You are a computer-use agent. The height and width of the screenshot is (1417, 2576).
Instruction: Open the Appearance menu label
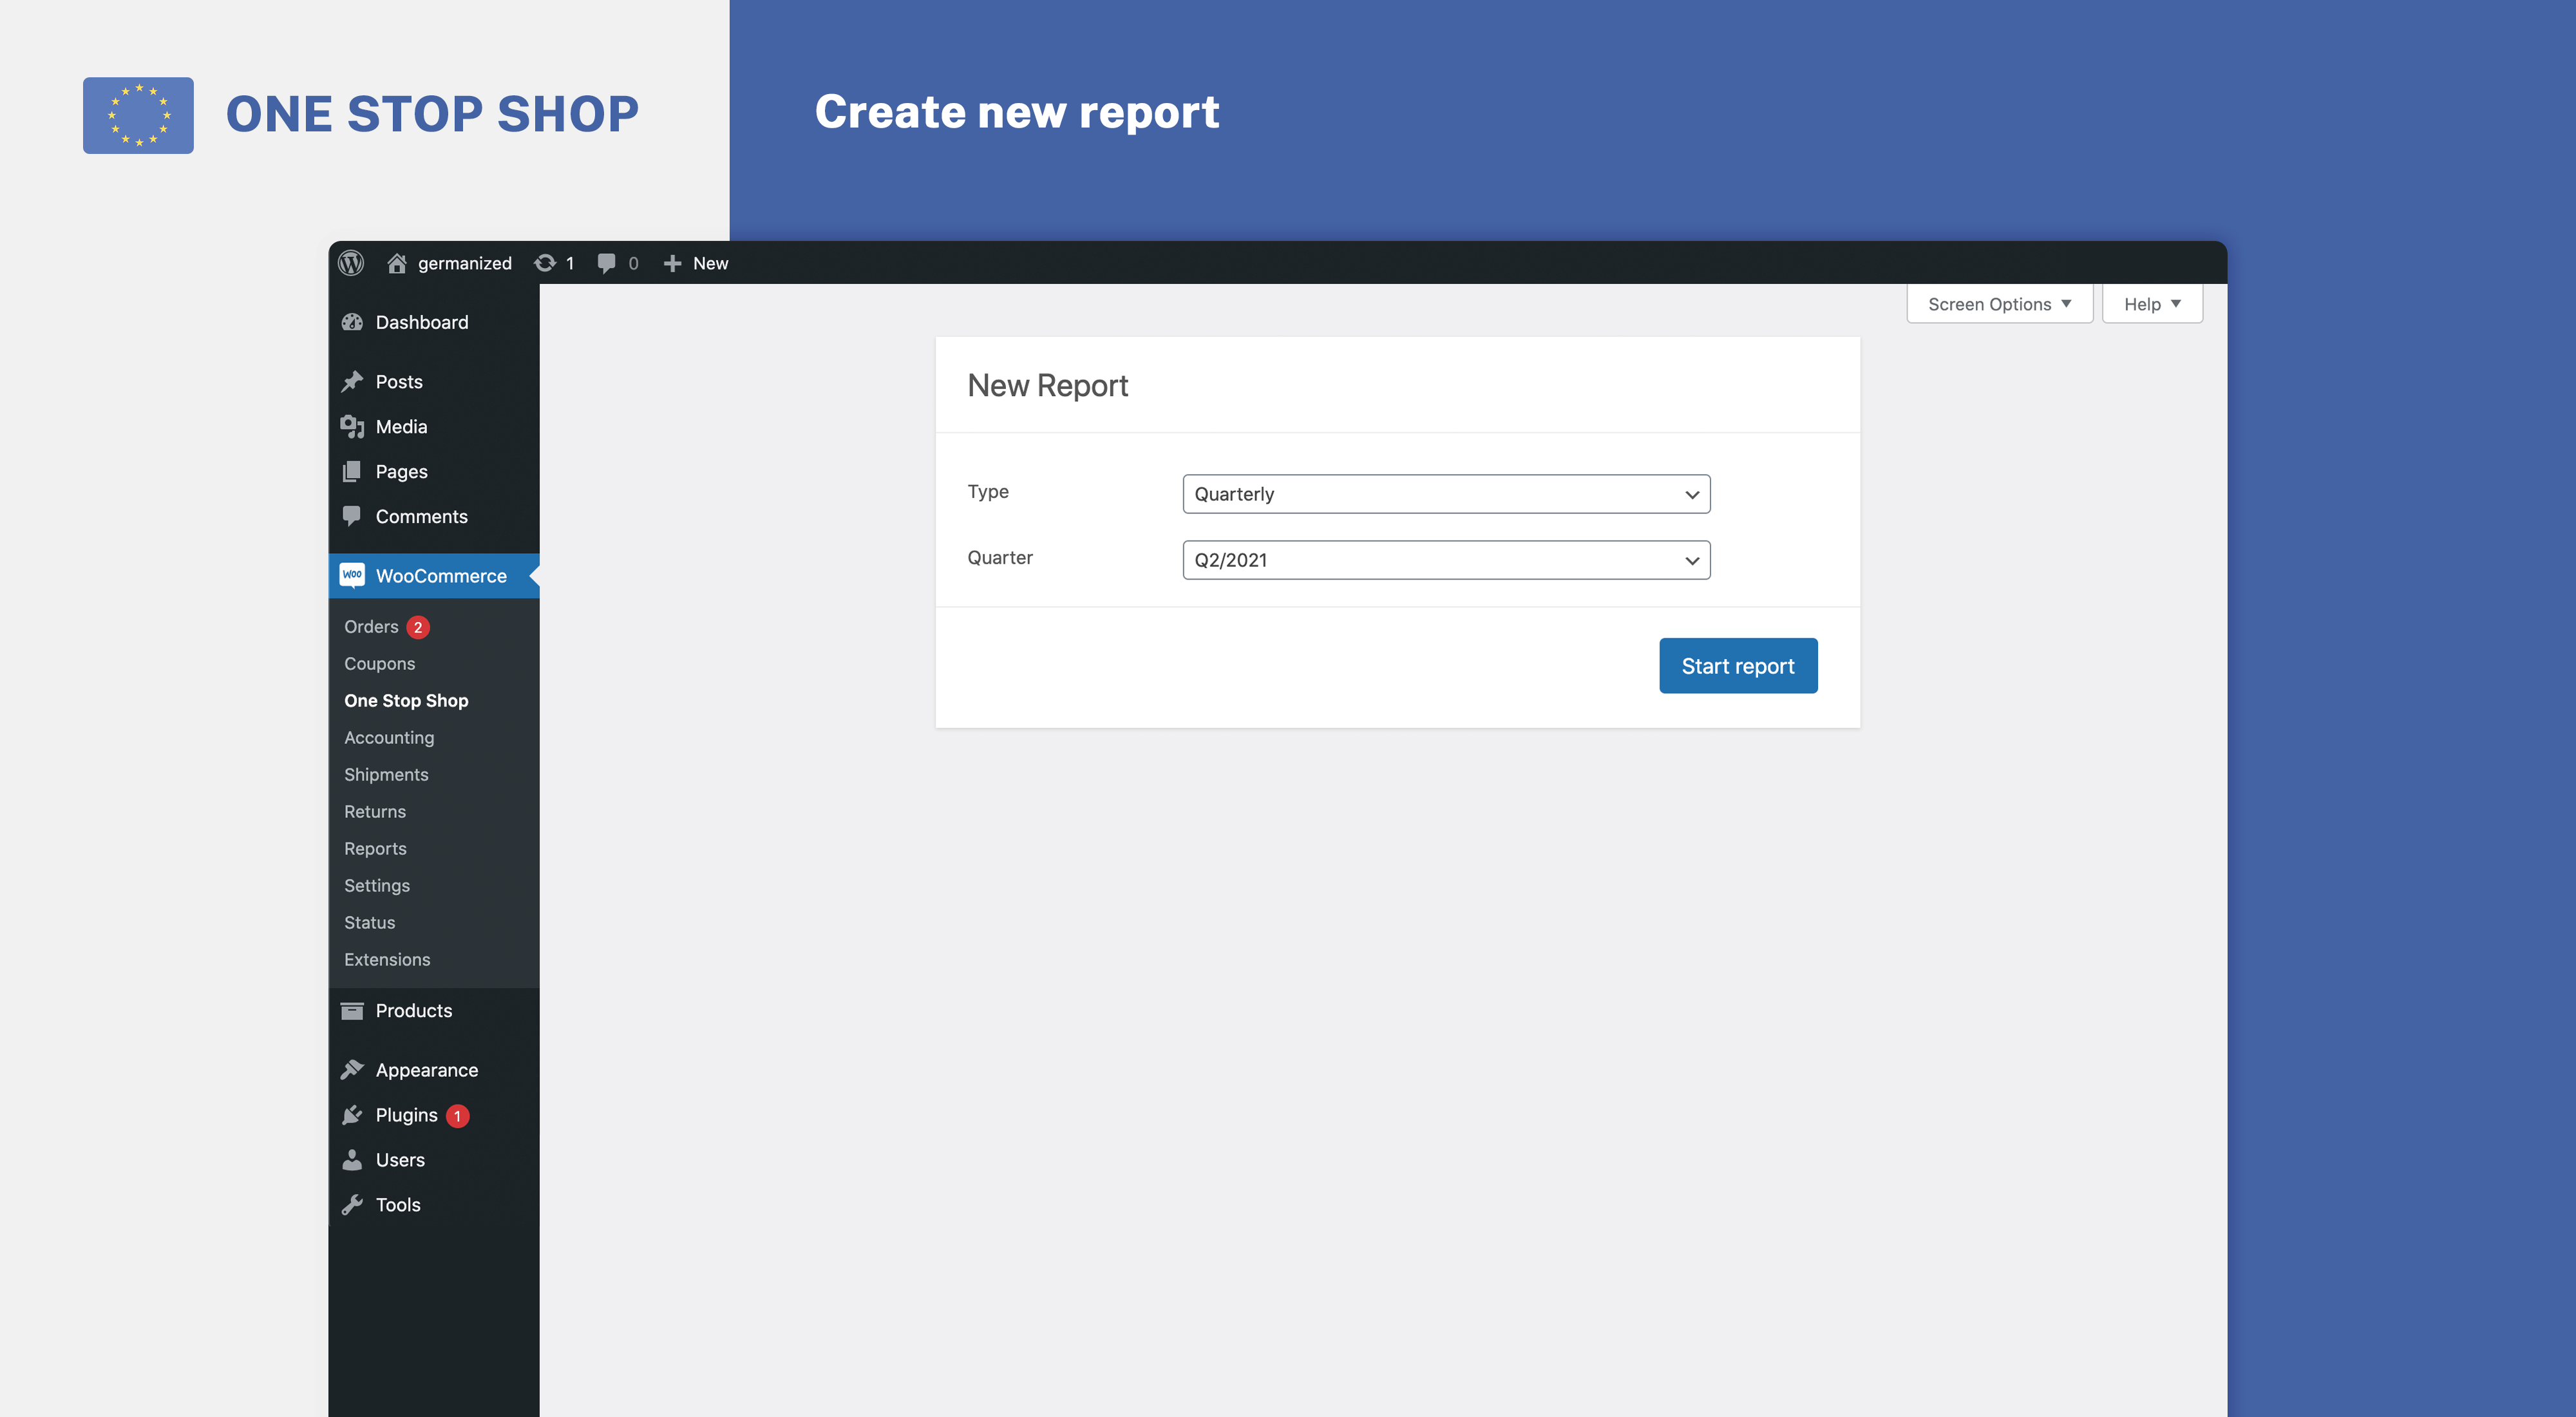coord(427,1070)
